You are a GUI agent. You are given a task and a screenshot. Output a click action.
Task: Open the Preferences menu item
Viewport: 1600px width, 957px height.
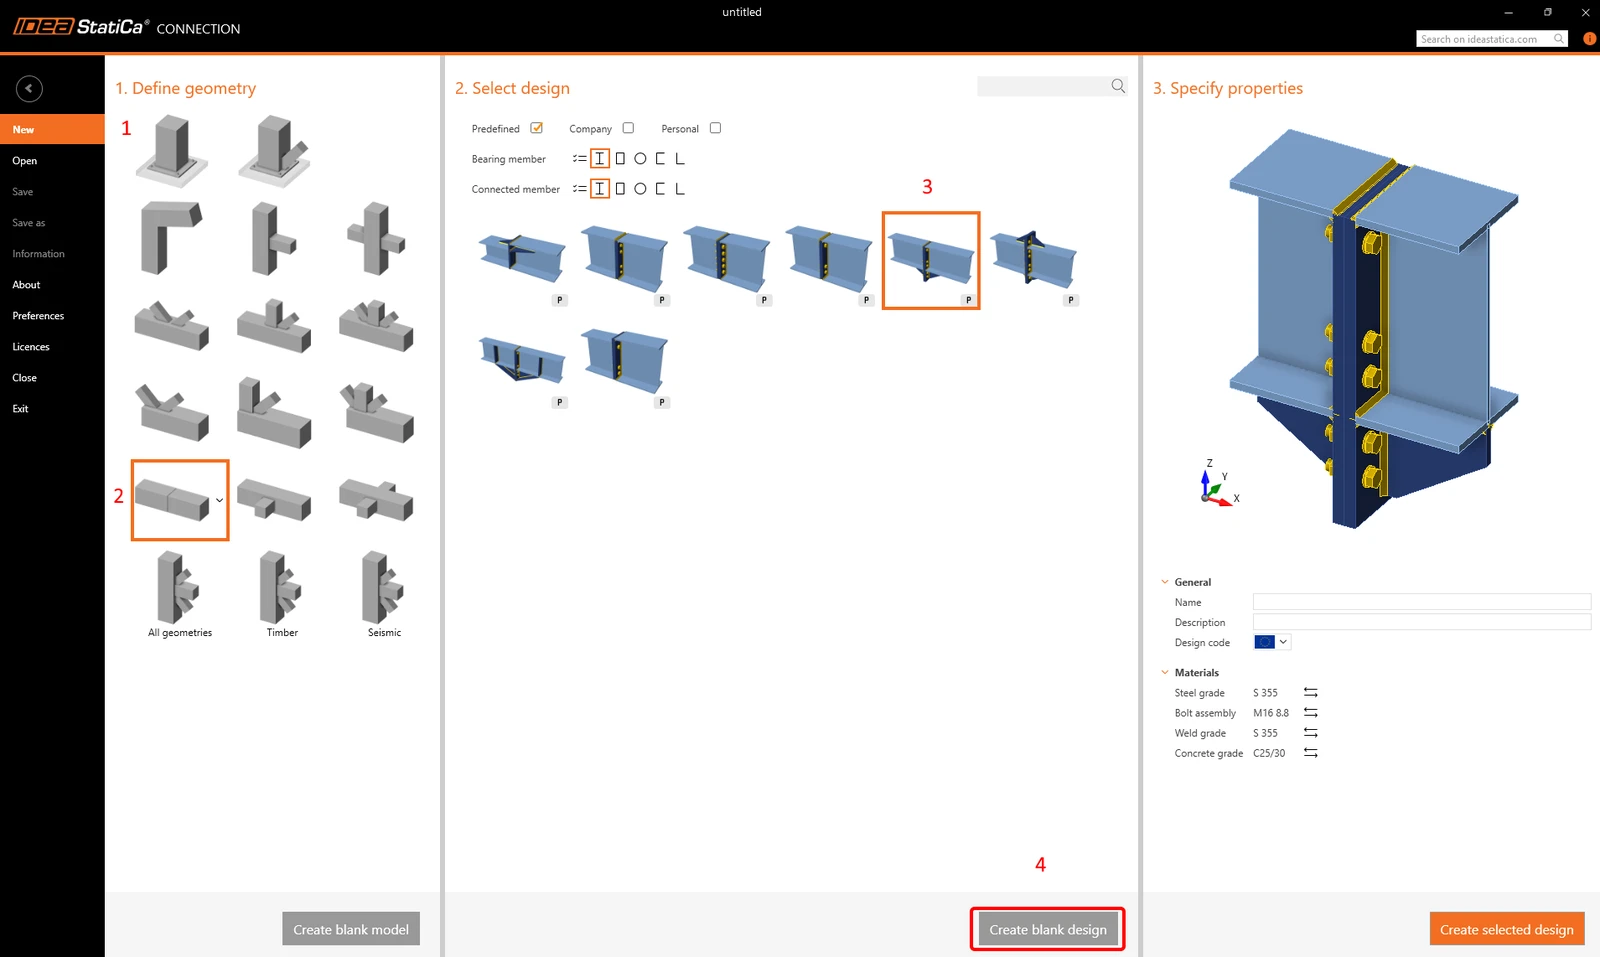[x=38, y=316]
